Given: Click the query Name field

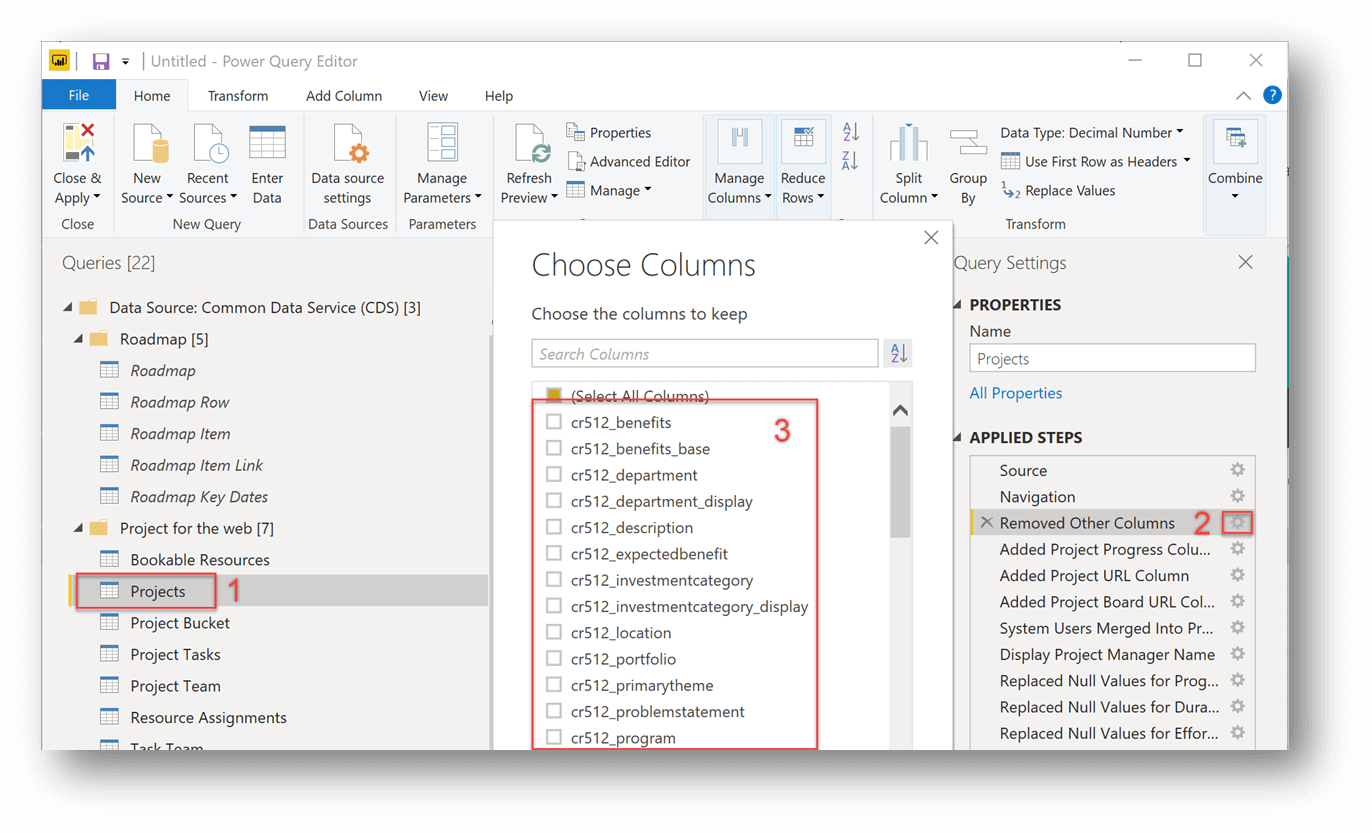Looking at the screenshot, I should coord(1112,359).
